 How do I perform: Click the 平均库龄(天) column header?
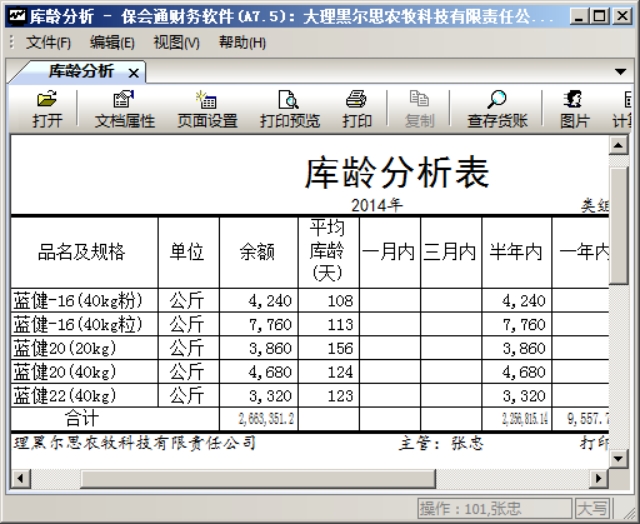tap(329, 252)
